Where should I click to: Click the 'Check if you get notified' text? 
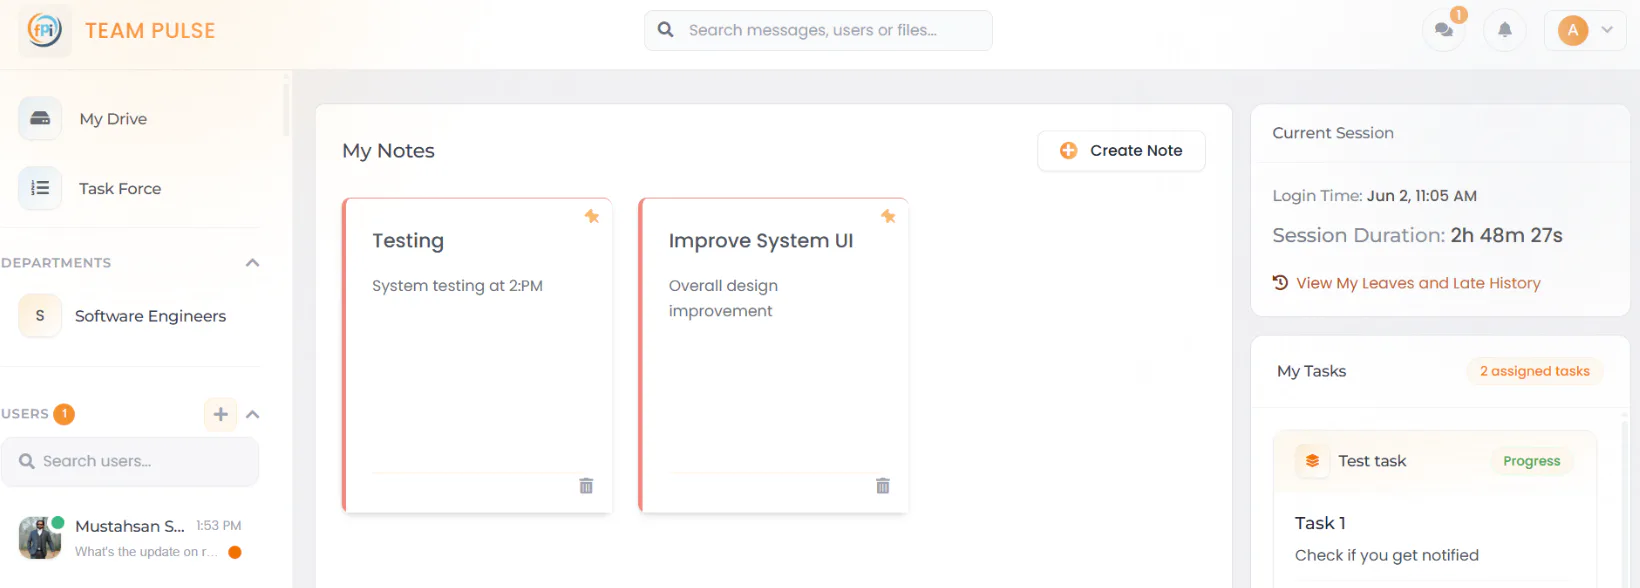(1387, 555)
